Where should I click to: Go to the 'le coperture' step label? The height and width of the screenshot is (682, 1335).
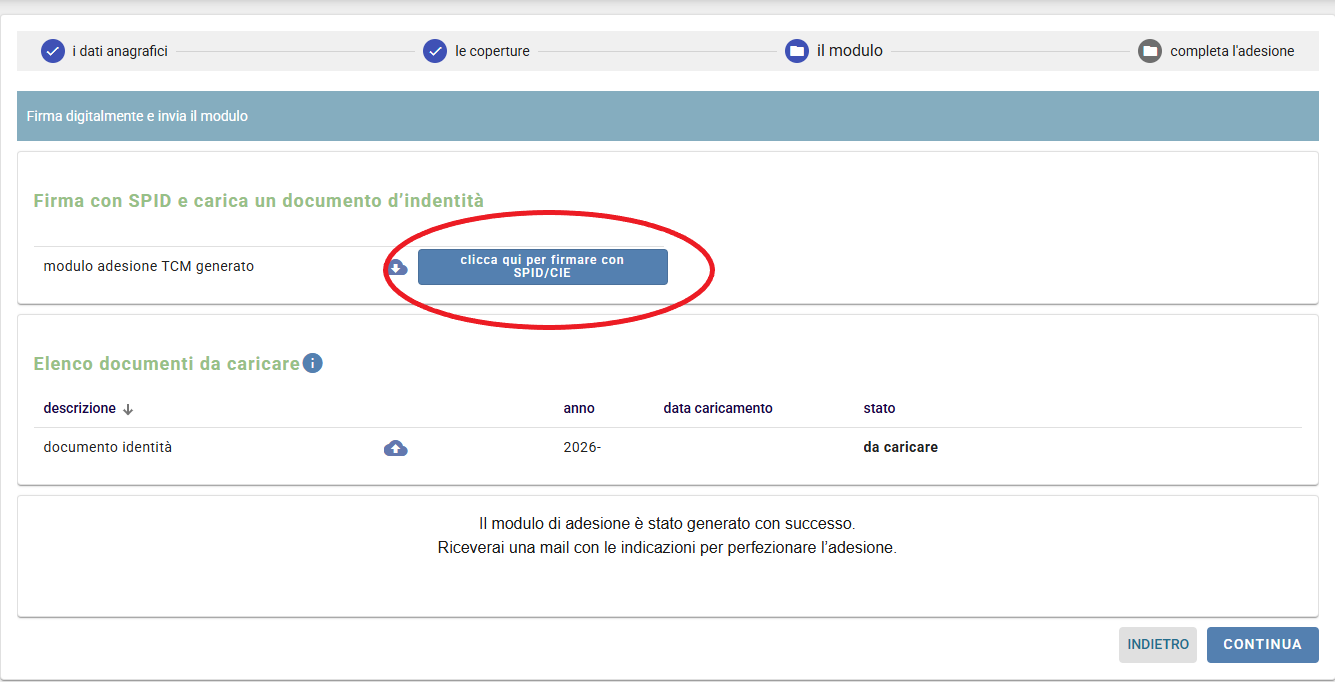[x=492, y=51]
